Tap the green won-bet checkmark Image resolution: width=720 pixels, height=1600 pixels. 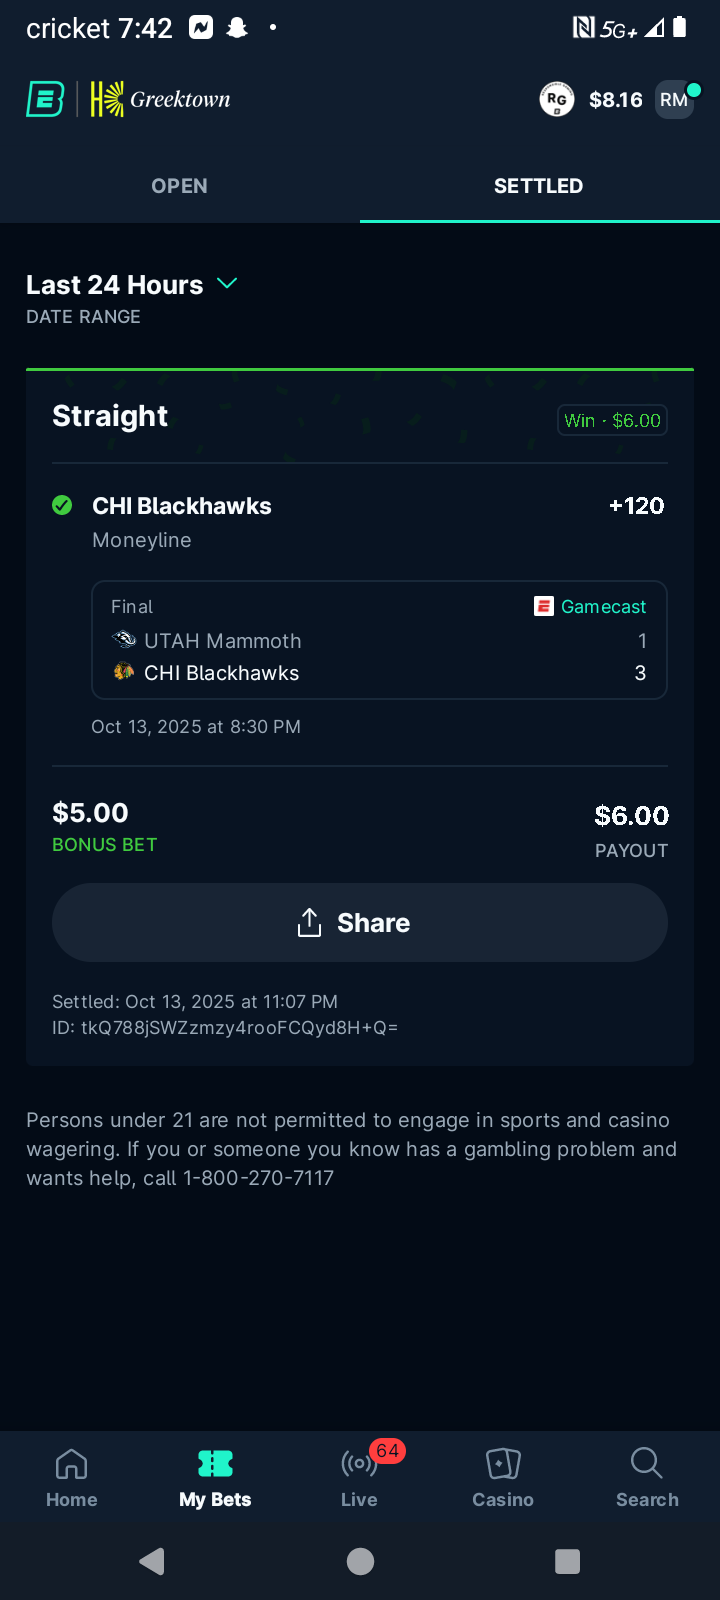tap(62, 506)
